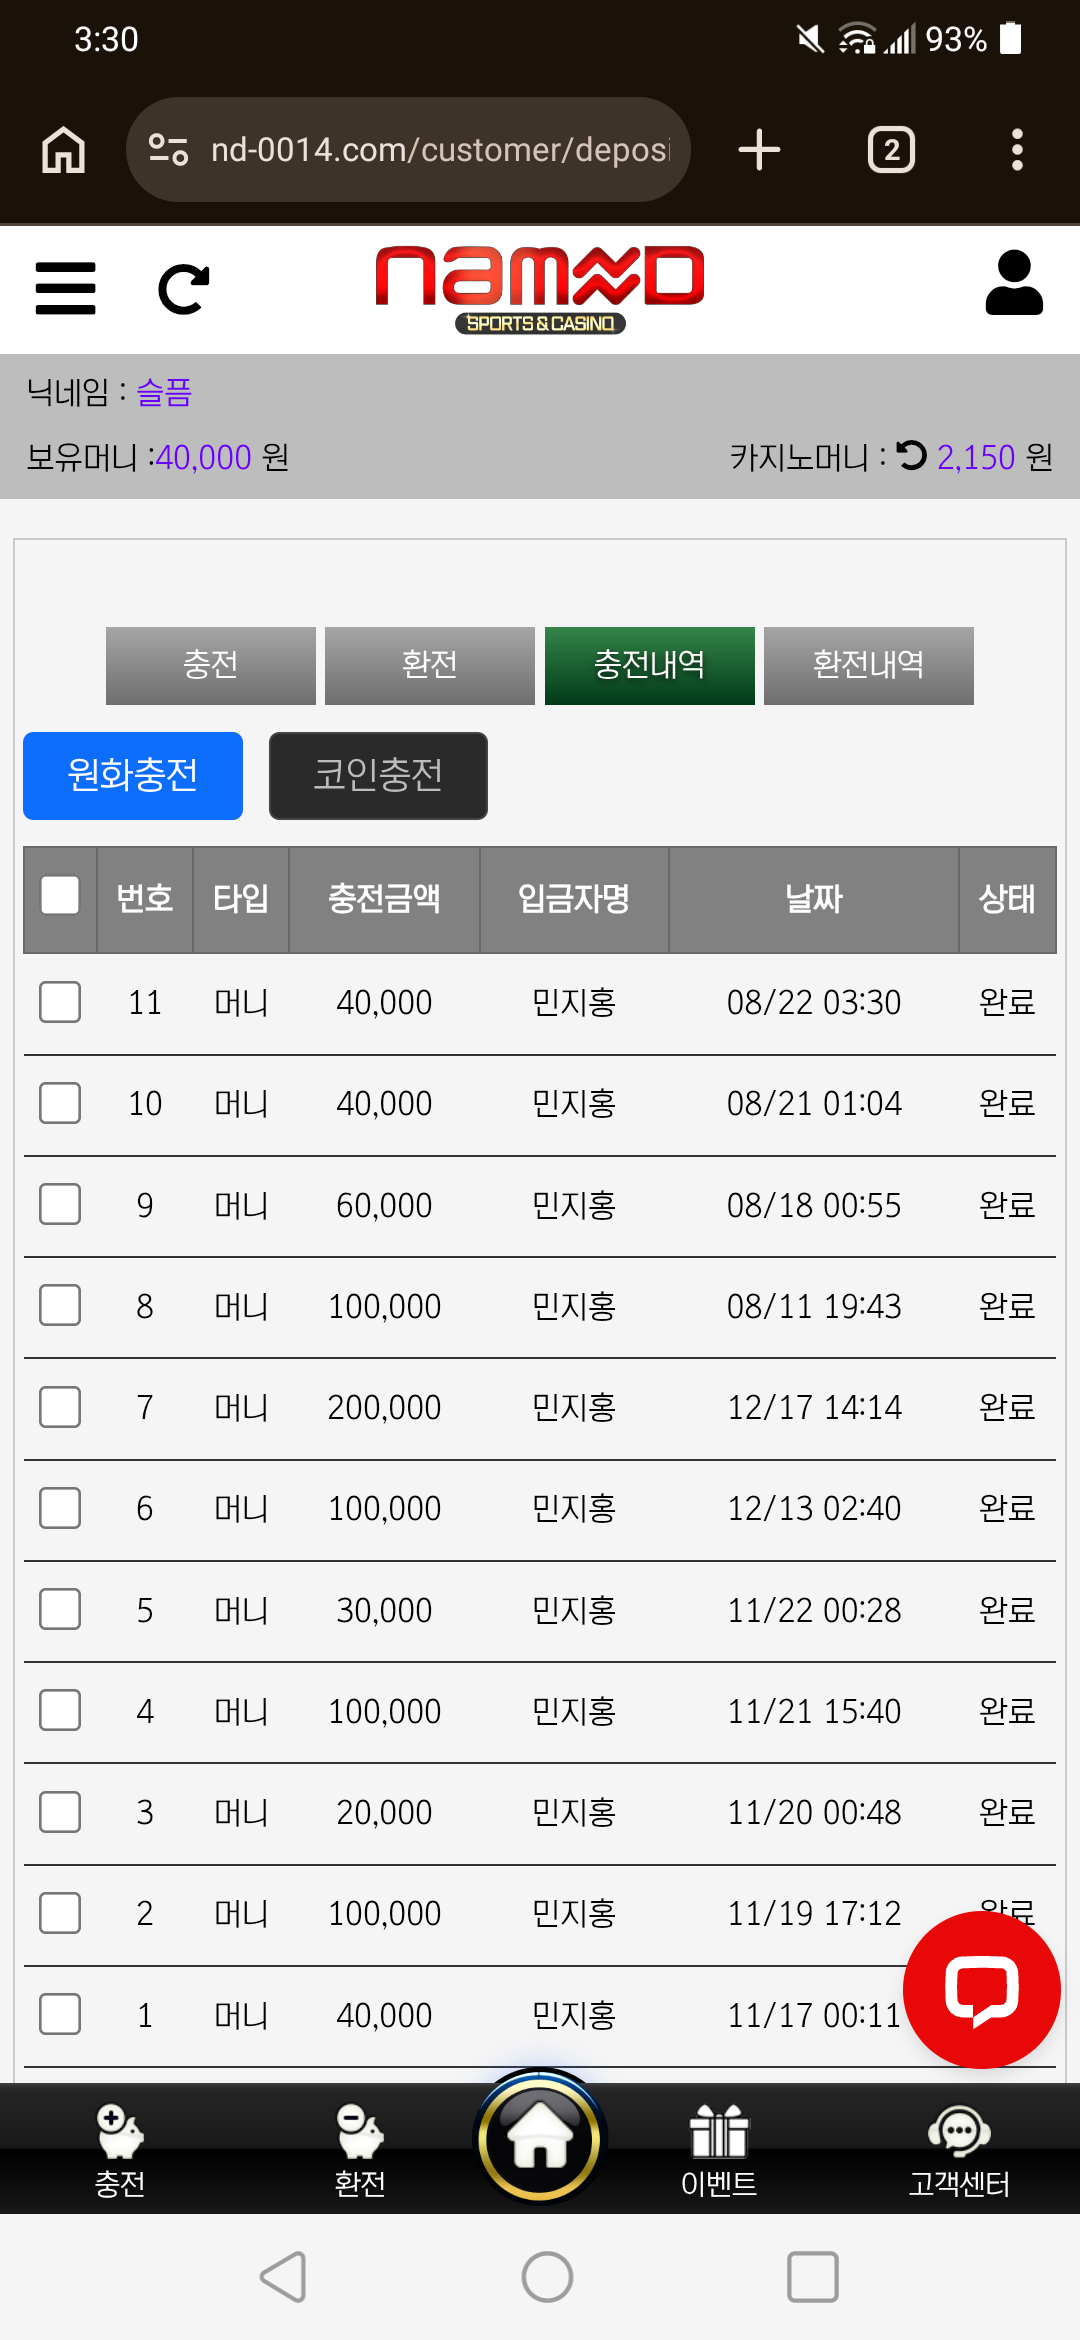Tap the page refresh arrow icon
The height and width of the screenshot is (2340, 1080).
tap(184, 289)
